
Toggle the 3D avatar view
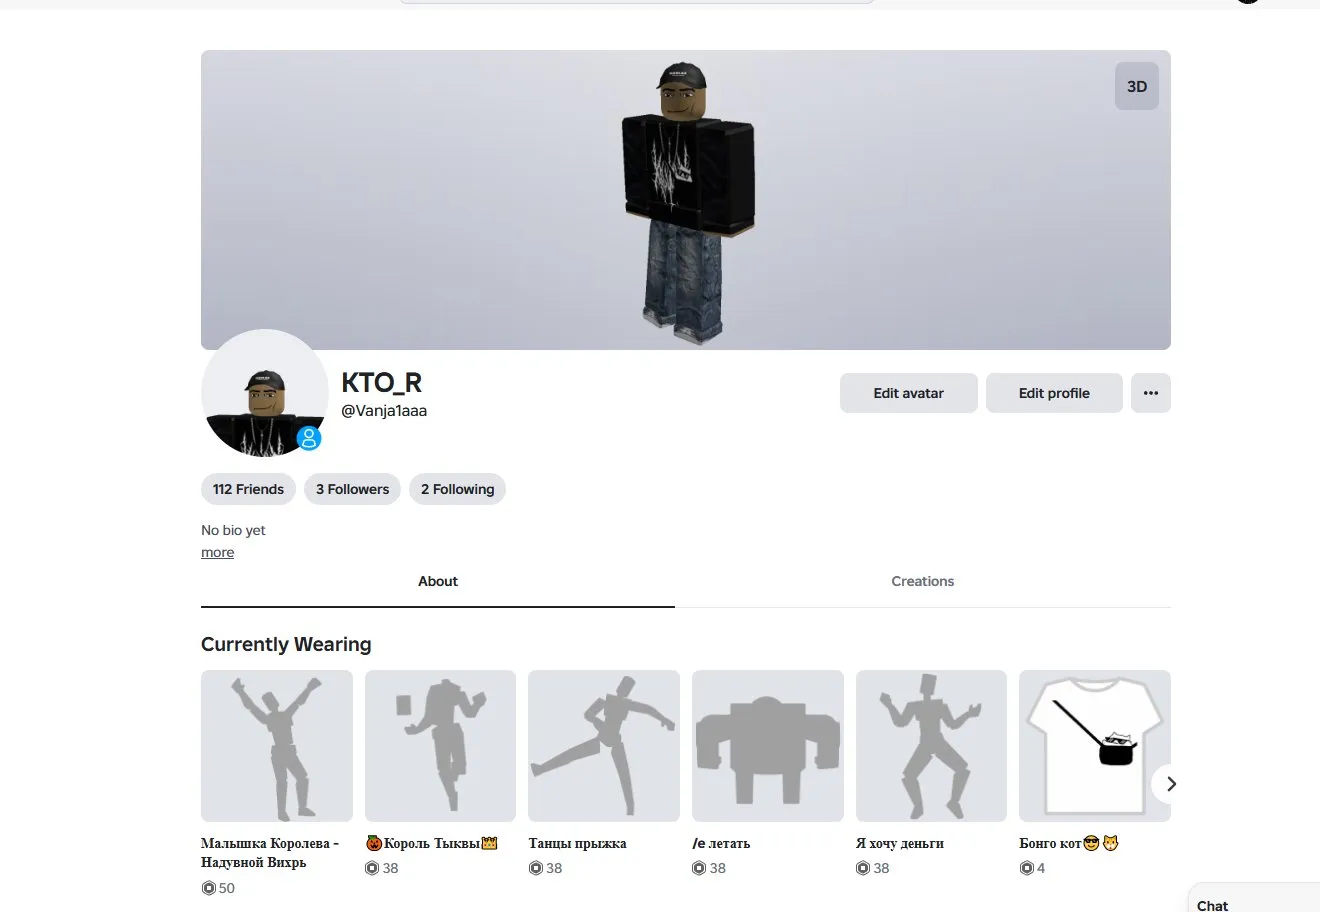tap(1137, 86)
